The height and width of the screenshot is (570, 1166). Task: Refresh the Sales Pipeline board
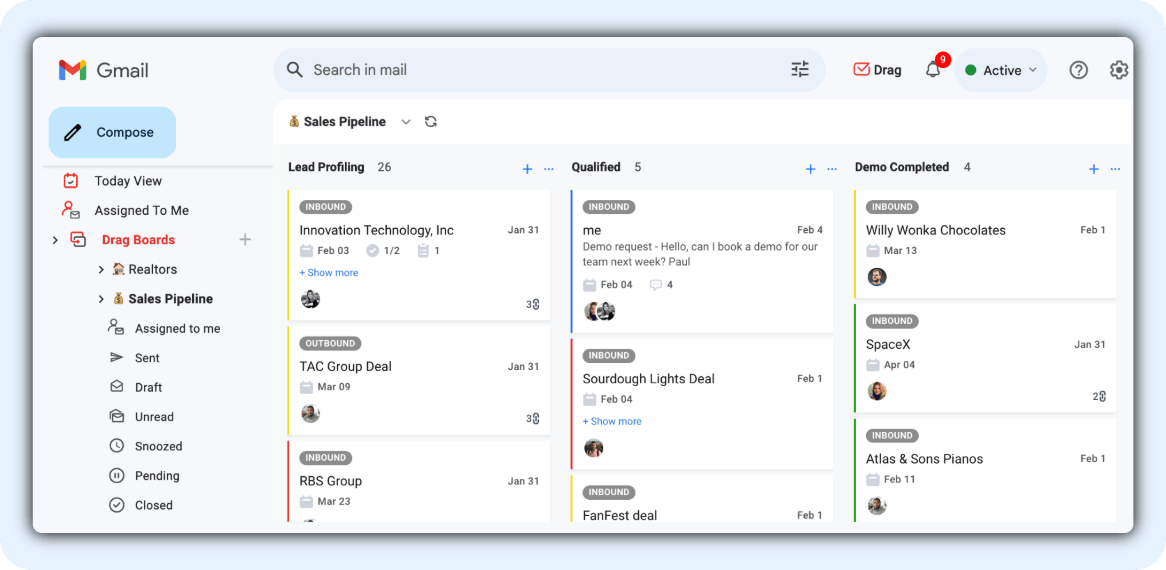(431, 122)
